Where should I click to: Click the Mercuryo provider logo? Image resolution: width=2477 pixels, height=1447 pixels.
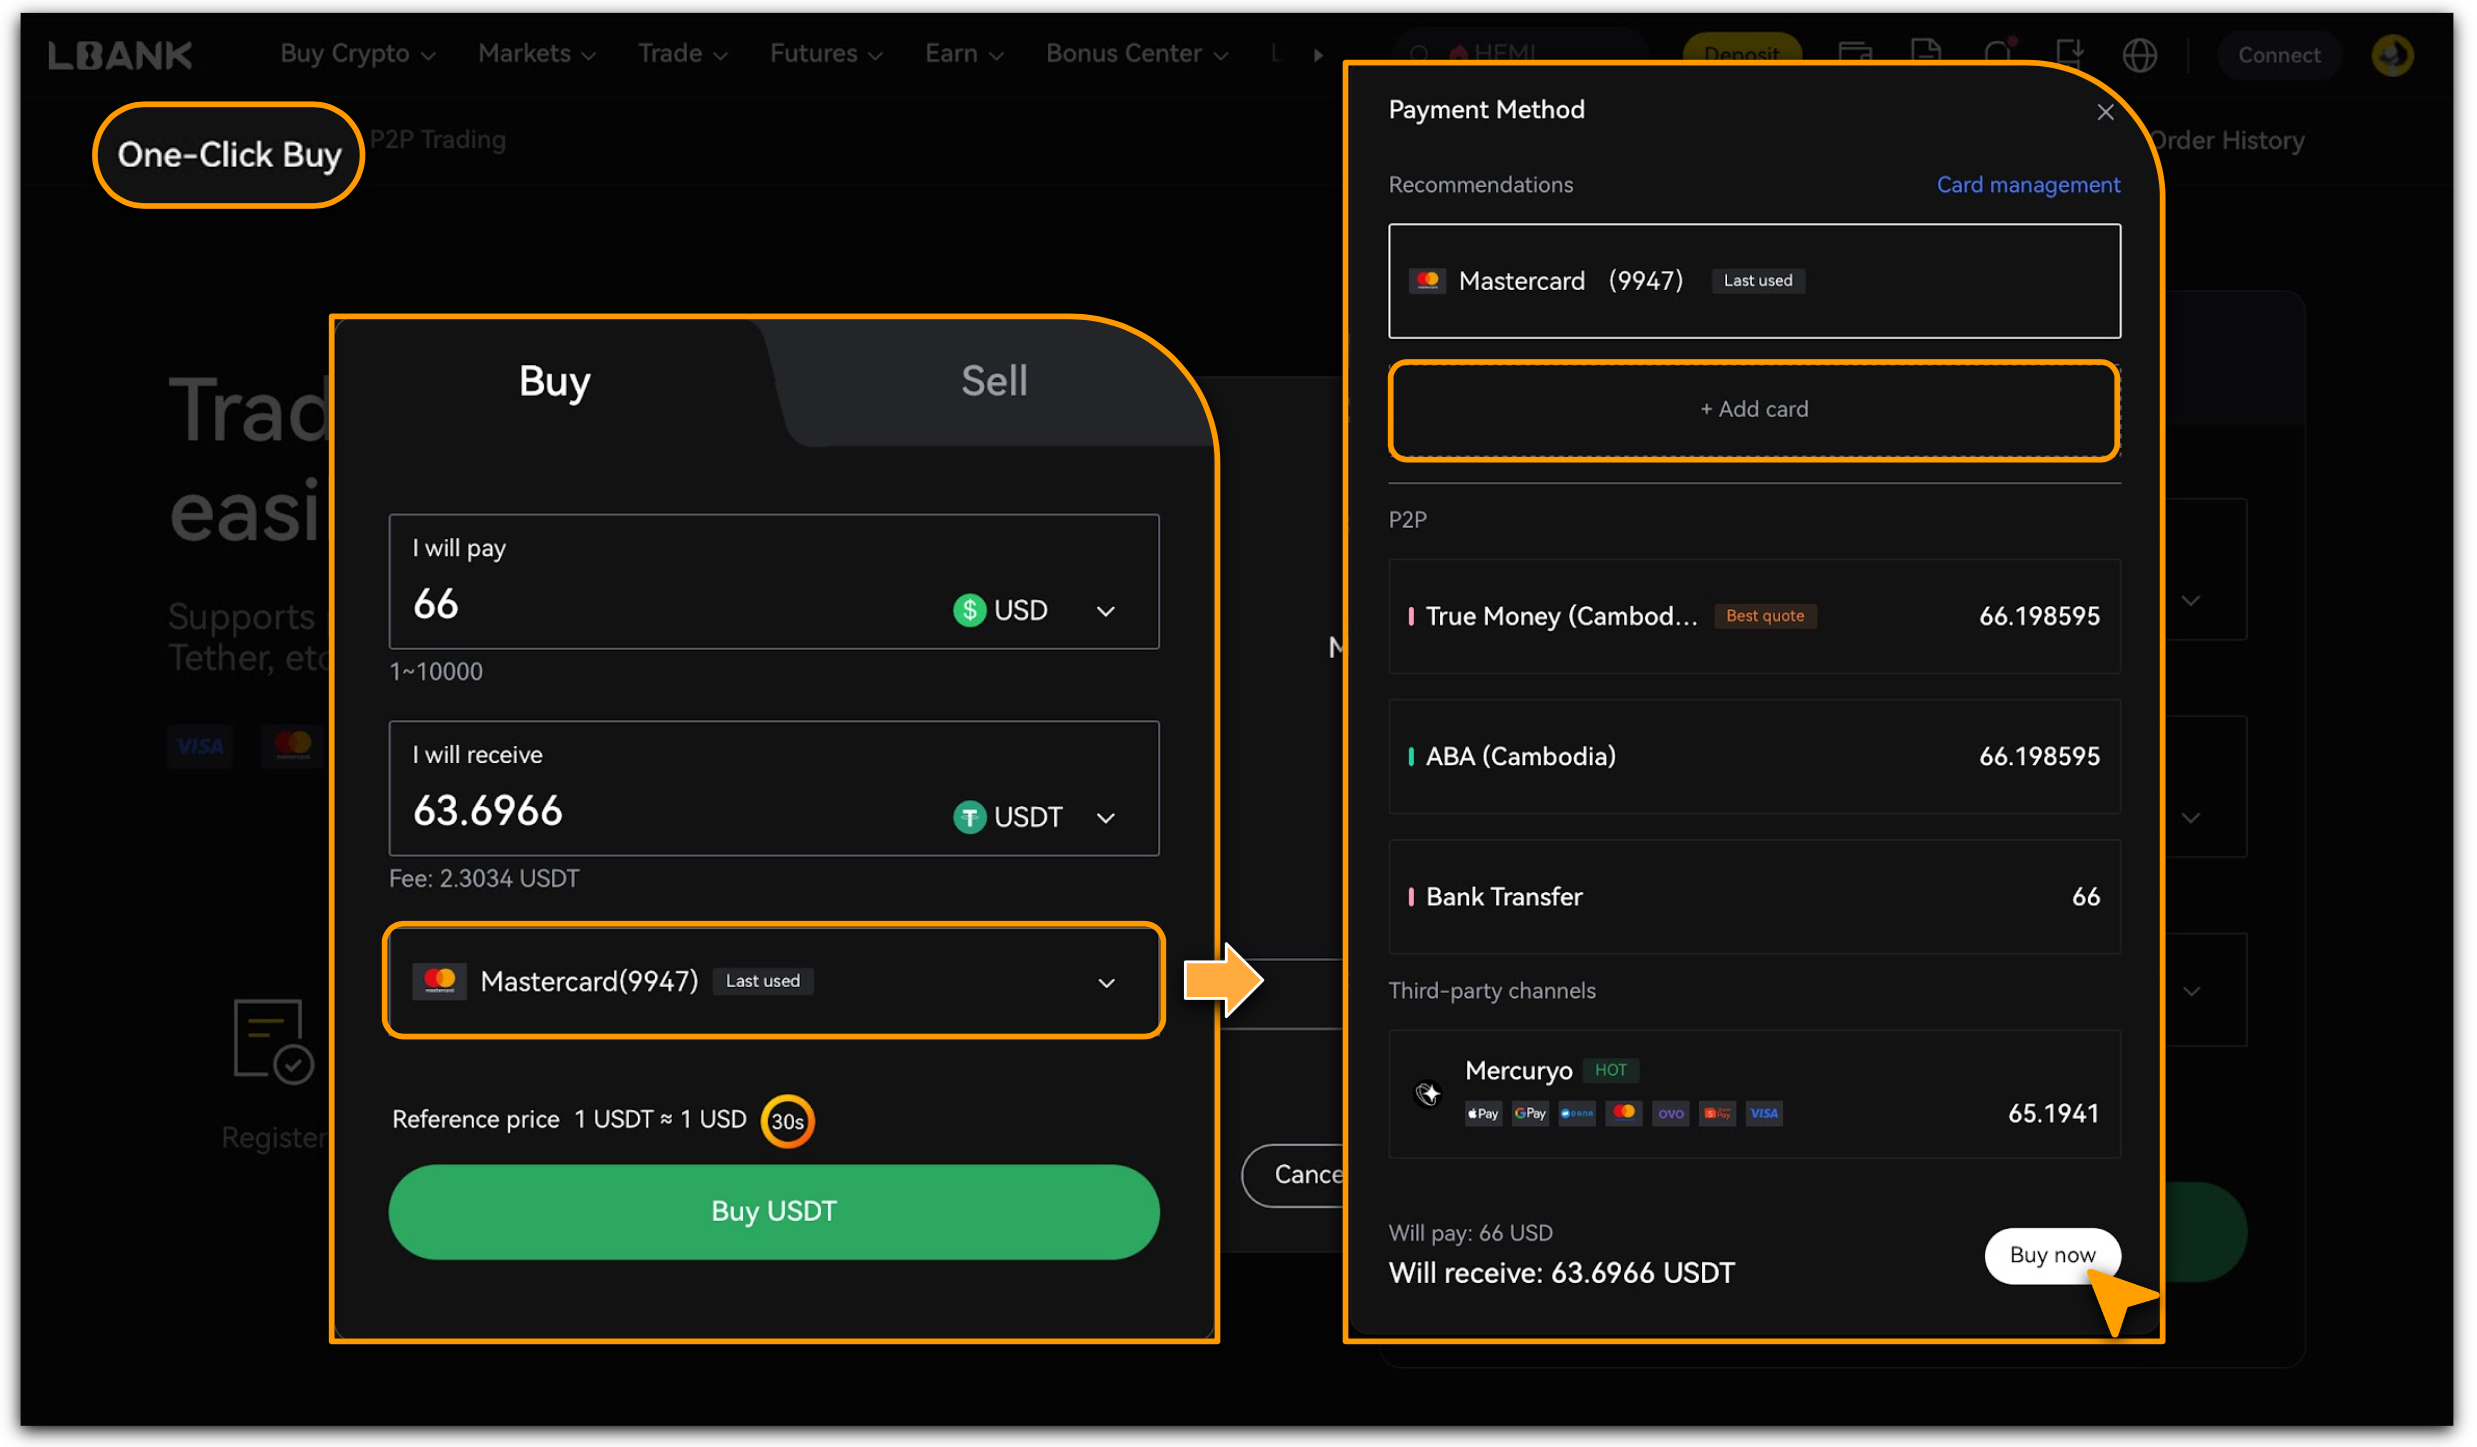click(1427, 1093)
